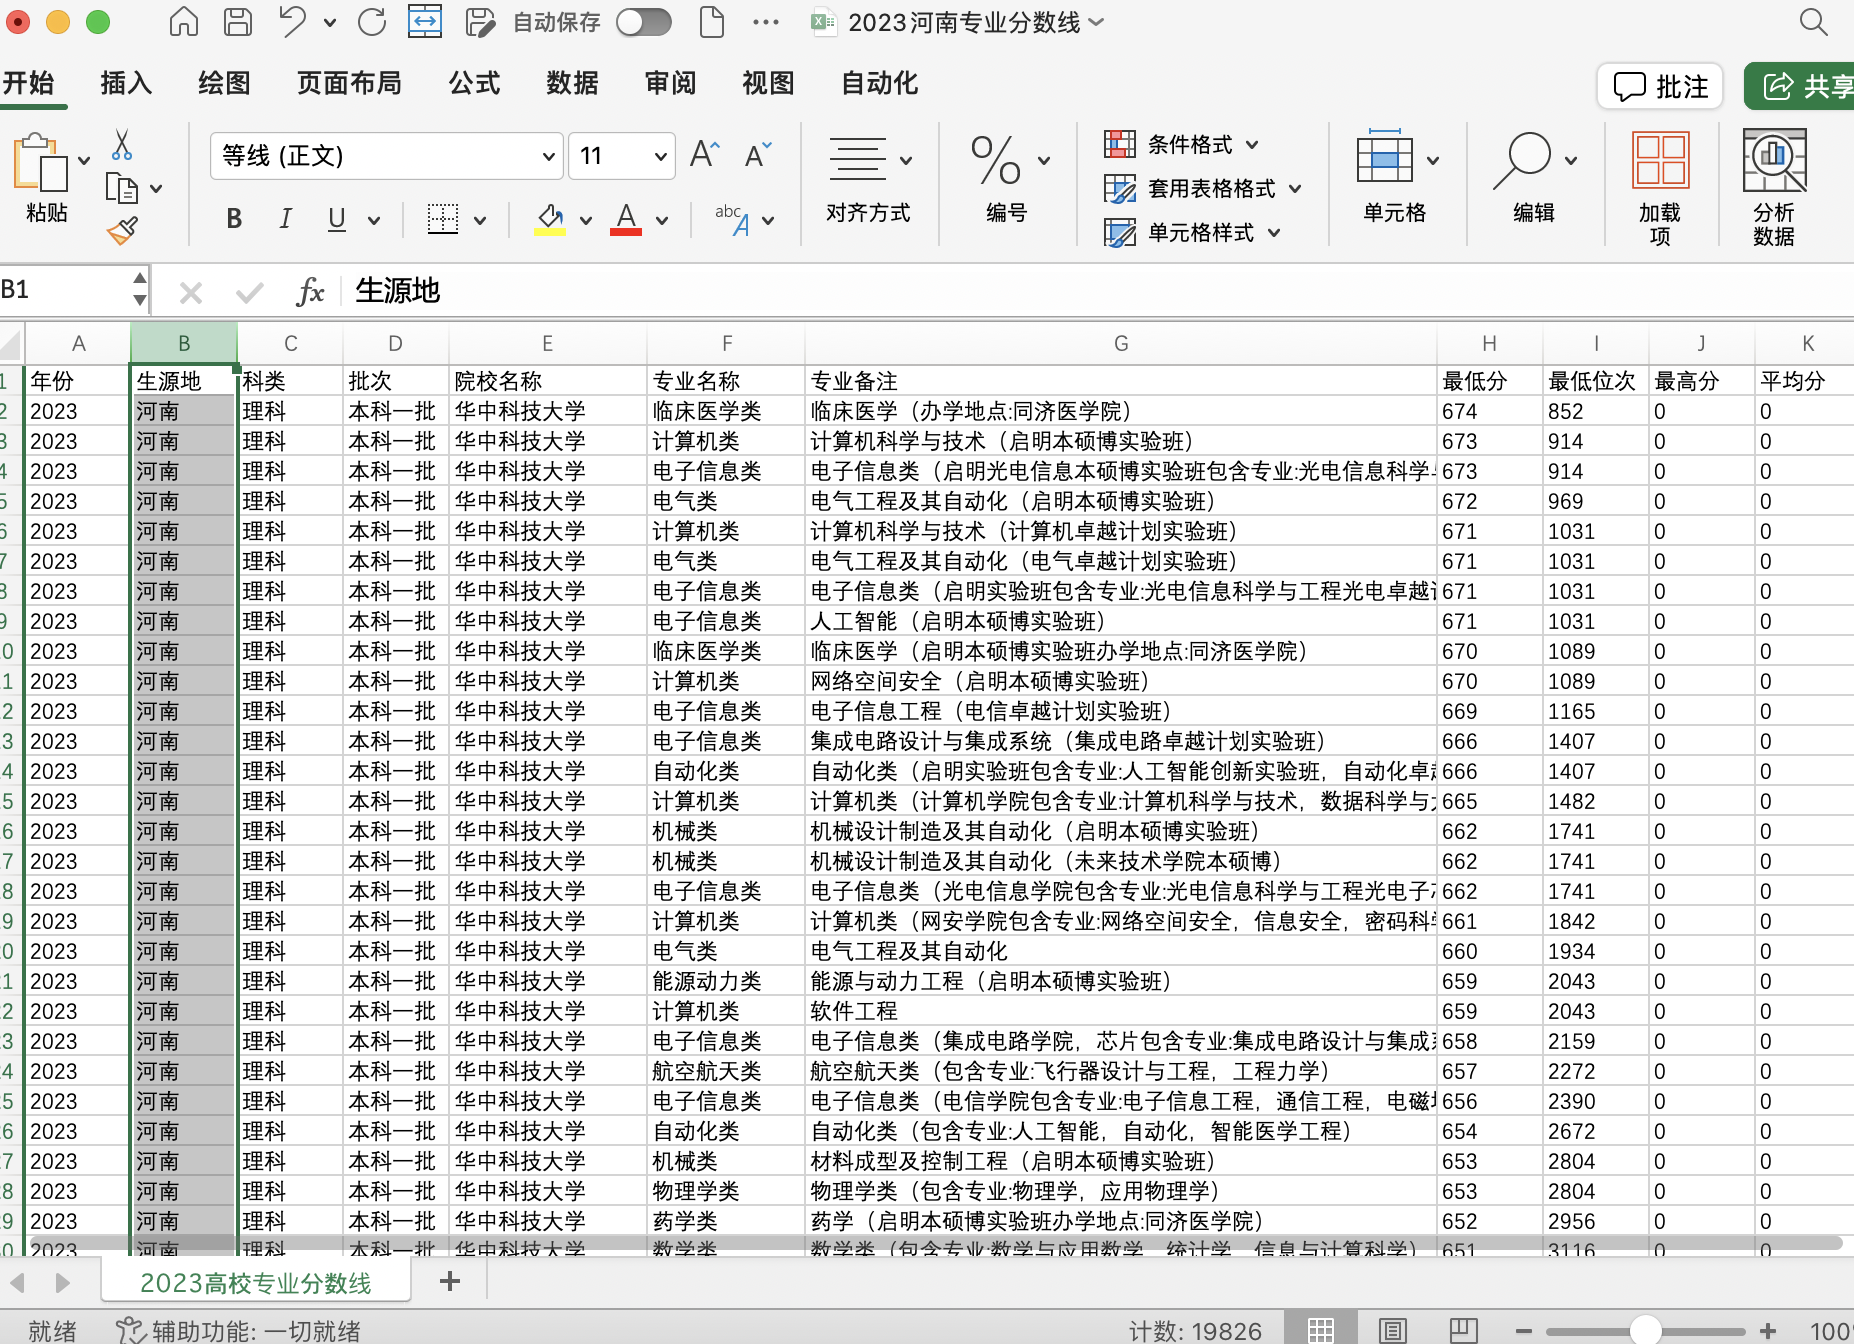Open the search magnifier in title bar
Image resolution: width=1854 pixels, height=1344 pixels.
[x=1813, y=22]
